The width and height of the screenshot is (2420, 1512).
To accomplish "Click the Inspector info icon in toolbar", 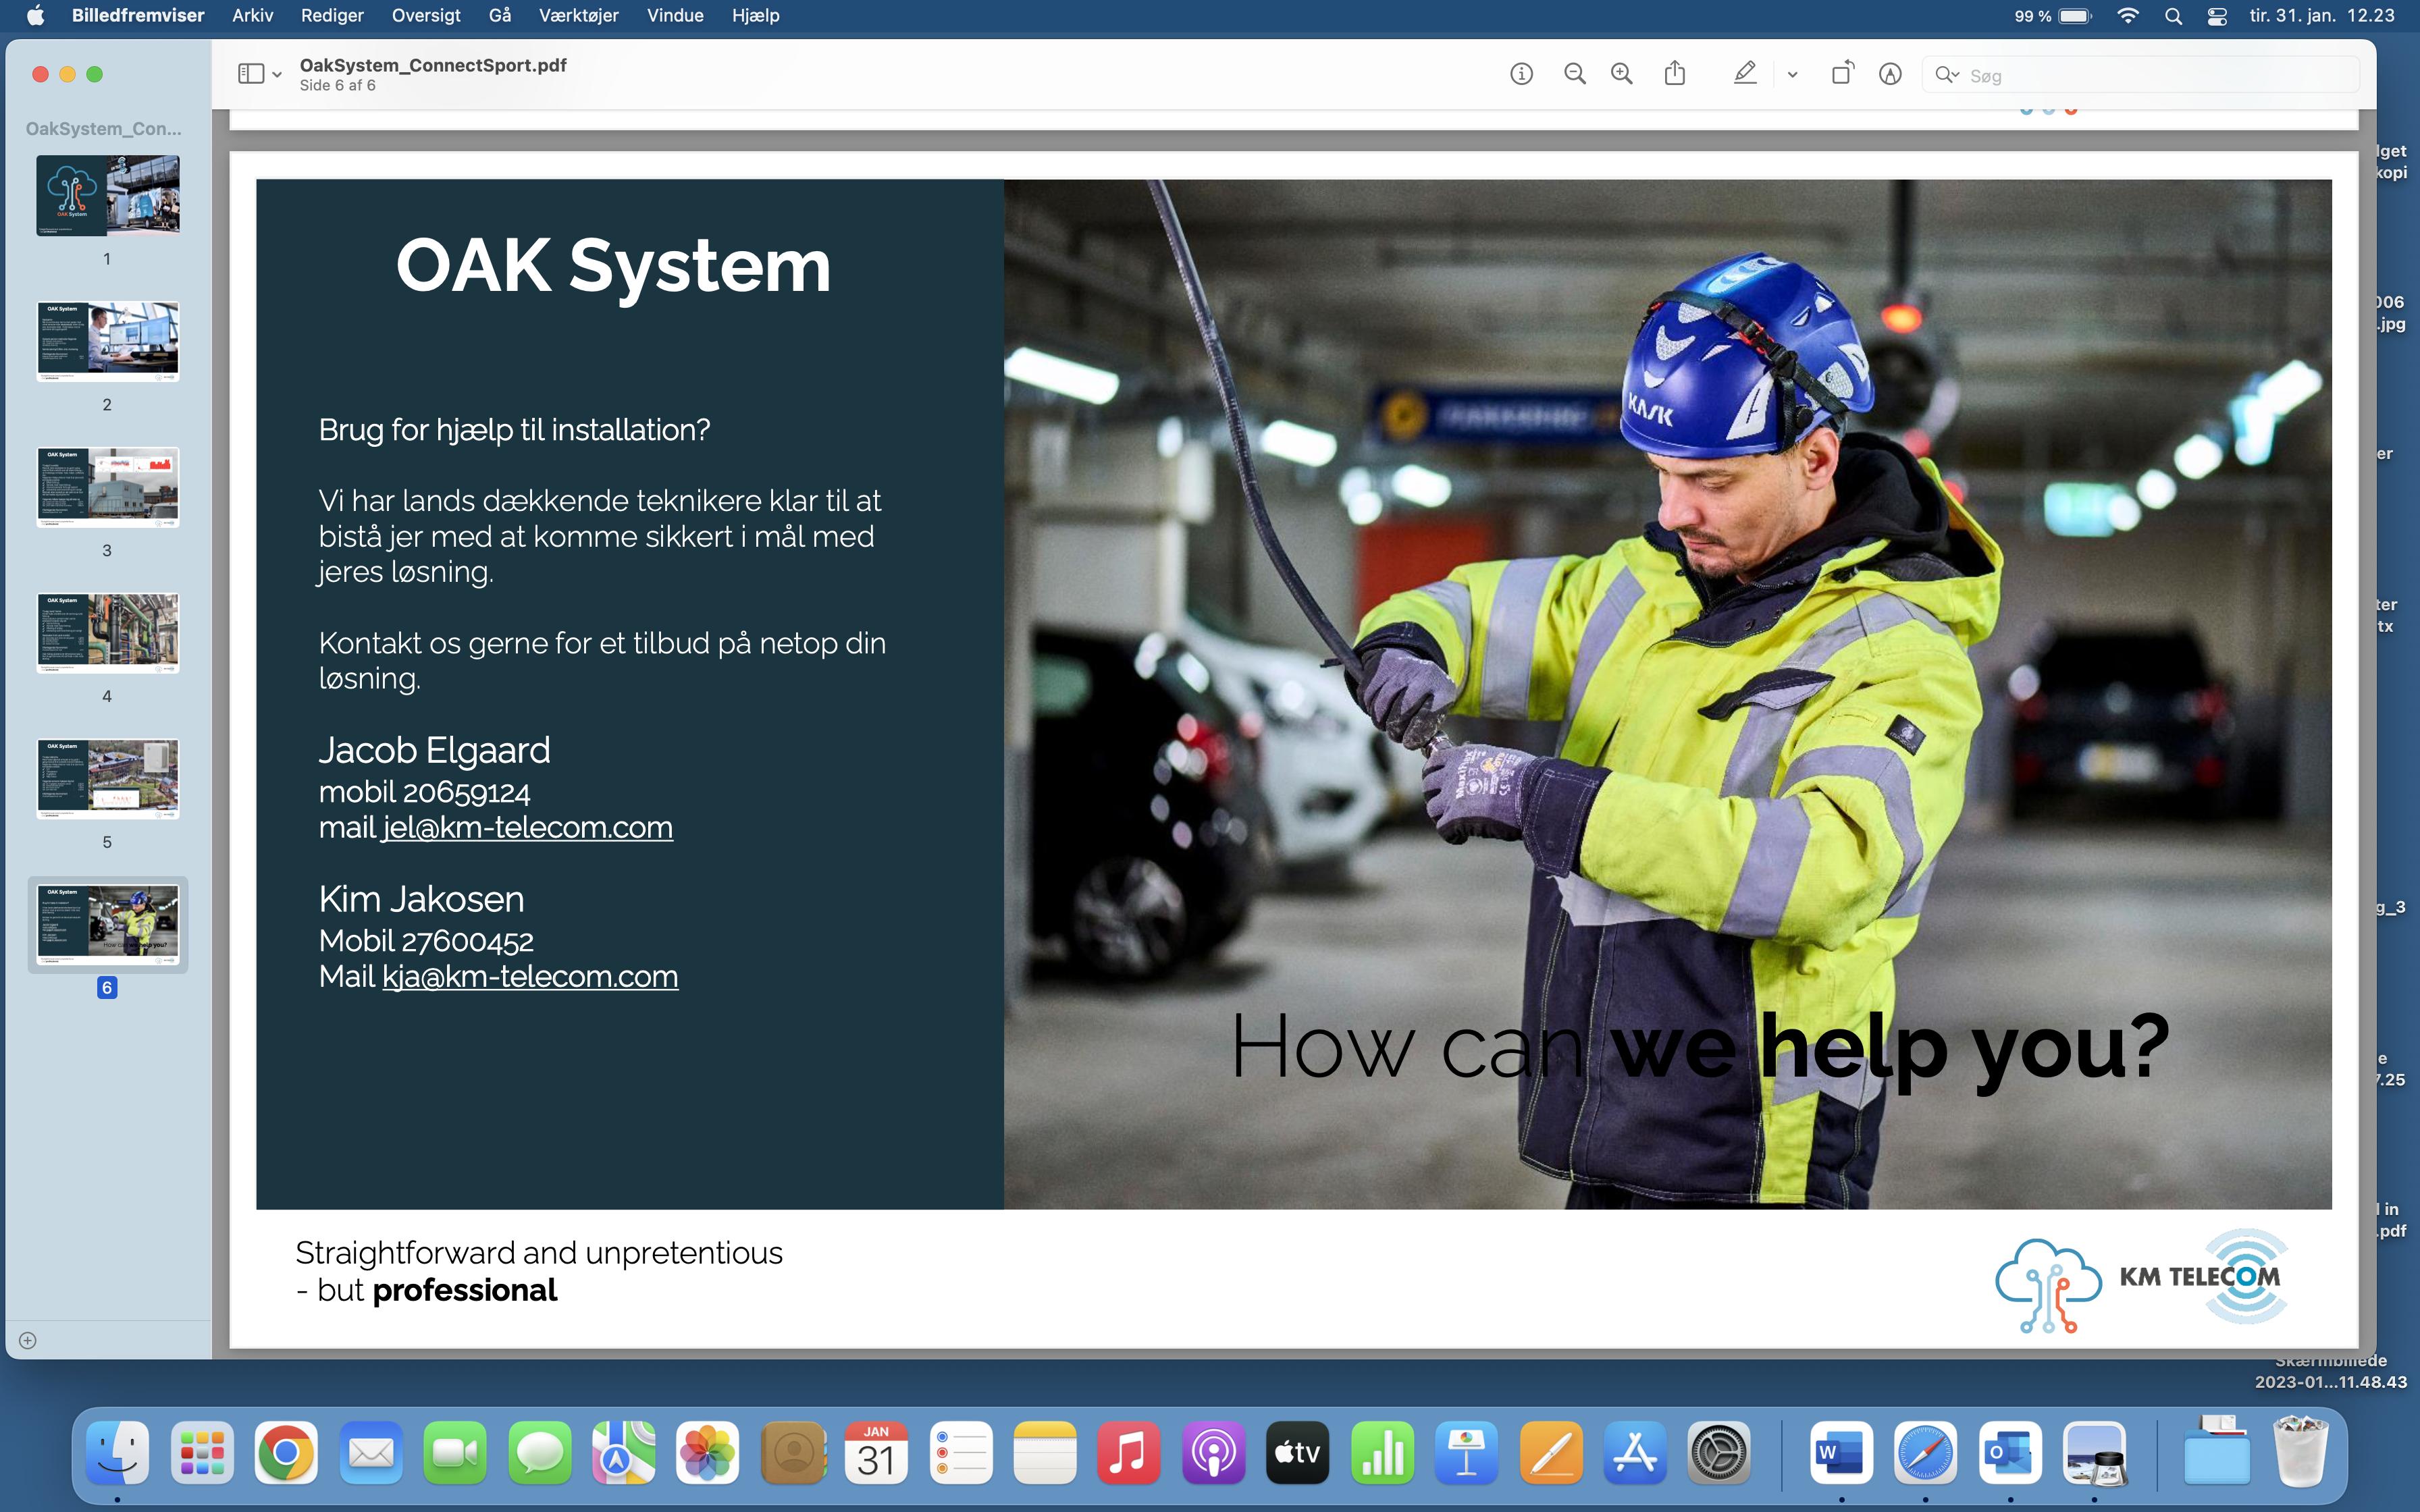I will (x=1521, y=74).
